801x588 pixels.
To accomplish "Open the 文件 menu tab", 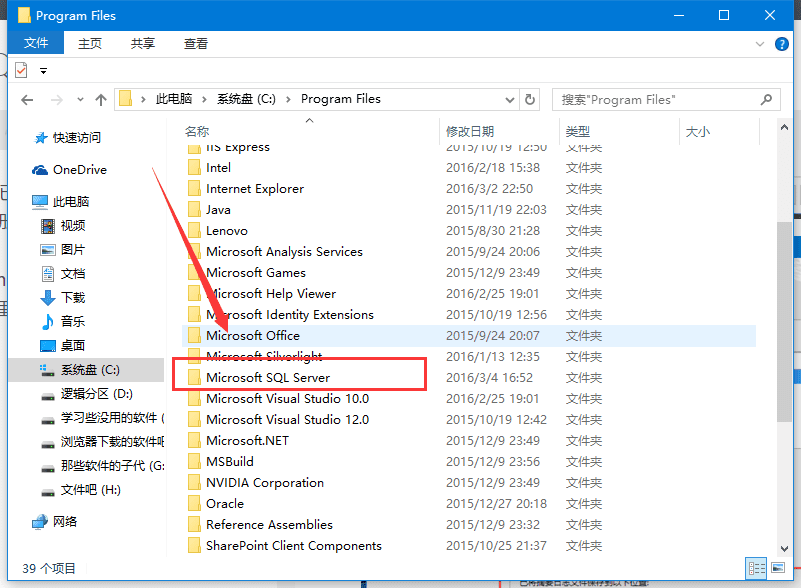I will 36,43.
